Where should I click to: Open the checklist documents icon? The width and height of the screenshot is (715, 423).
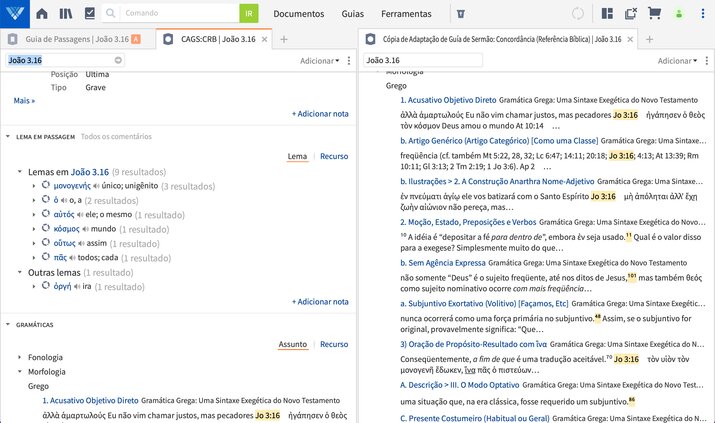point(90,13)
